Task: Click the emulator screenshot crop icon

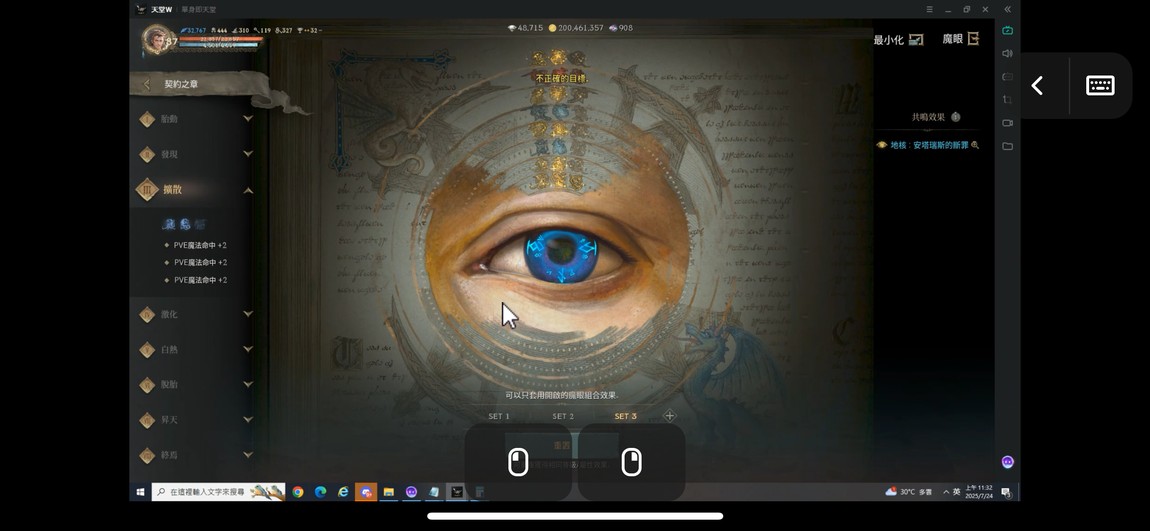Action: (1007, 100)
